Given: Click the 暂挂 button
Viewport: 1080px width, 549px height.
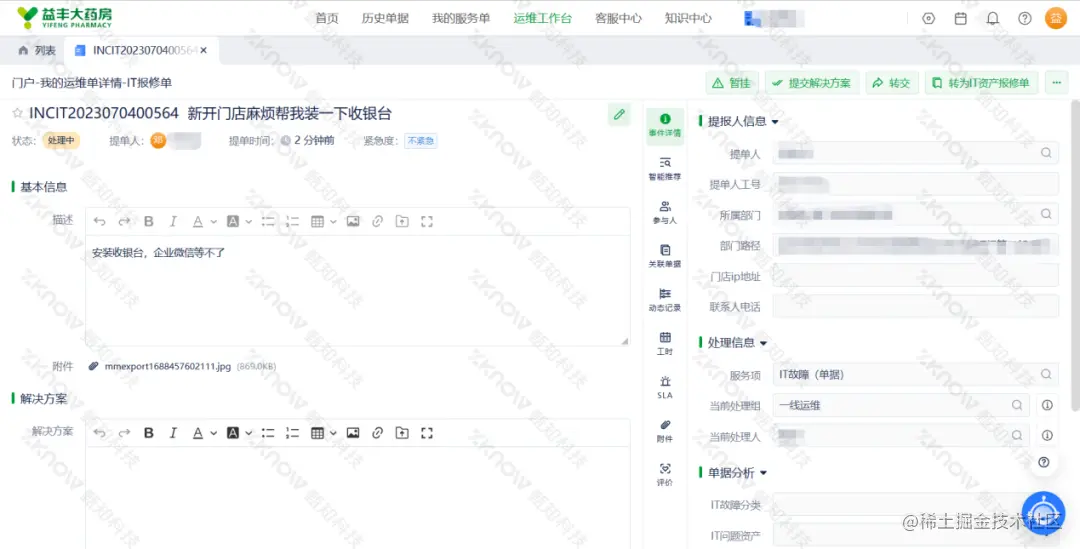Looking at the screenshot, I should (x=732, y=83).
